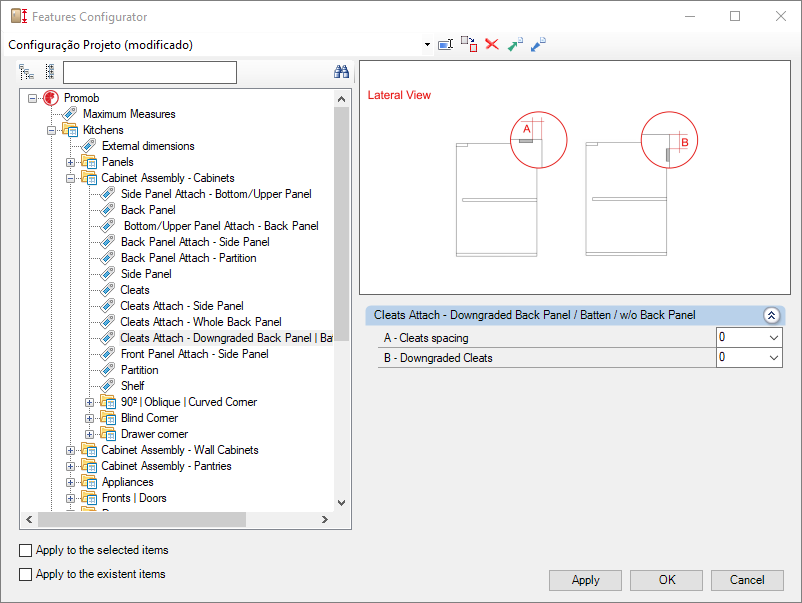Select Side Panel Attach - Bottom/Upper Panel item
Screen dimensions: 802x603
(216, 194)
